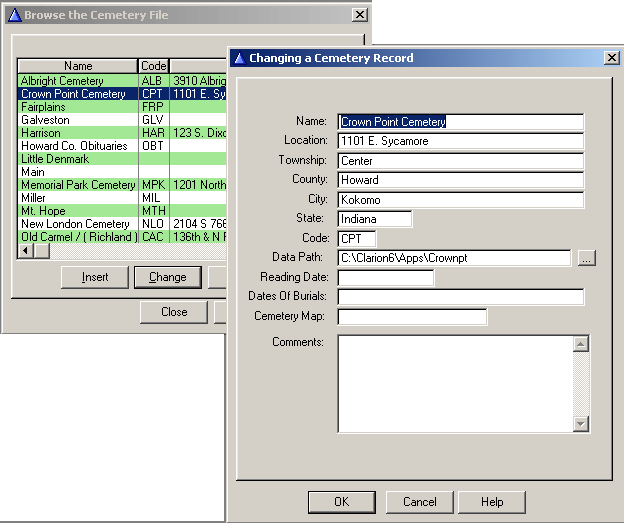Open Help for the cemetery record
This screenshot has width=624, height=523.
point(491,501)
